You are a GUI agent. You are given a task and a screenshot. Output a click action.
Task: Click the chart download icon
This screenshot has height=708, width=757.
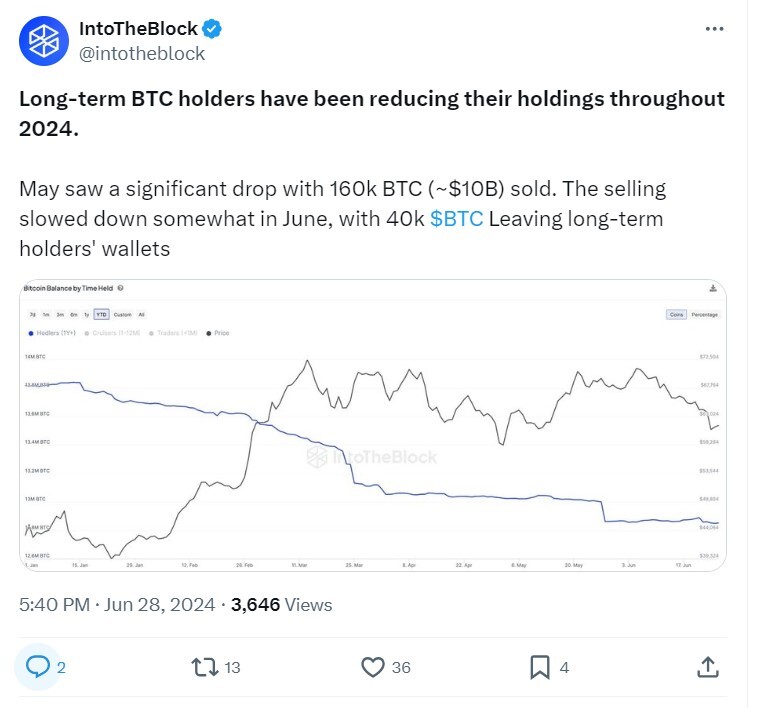tap(713, 289)
